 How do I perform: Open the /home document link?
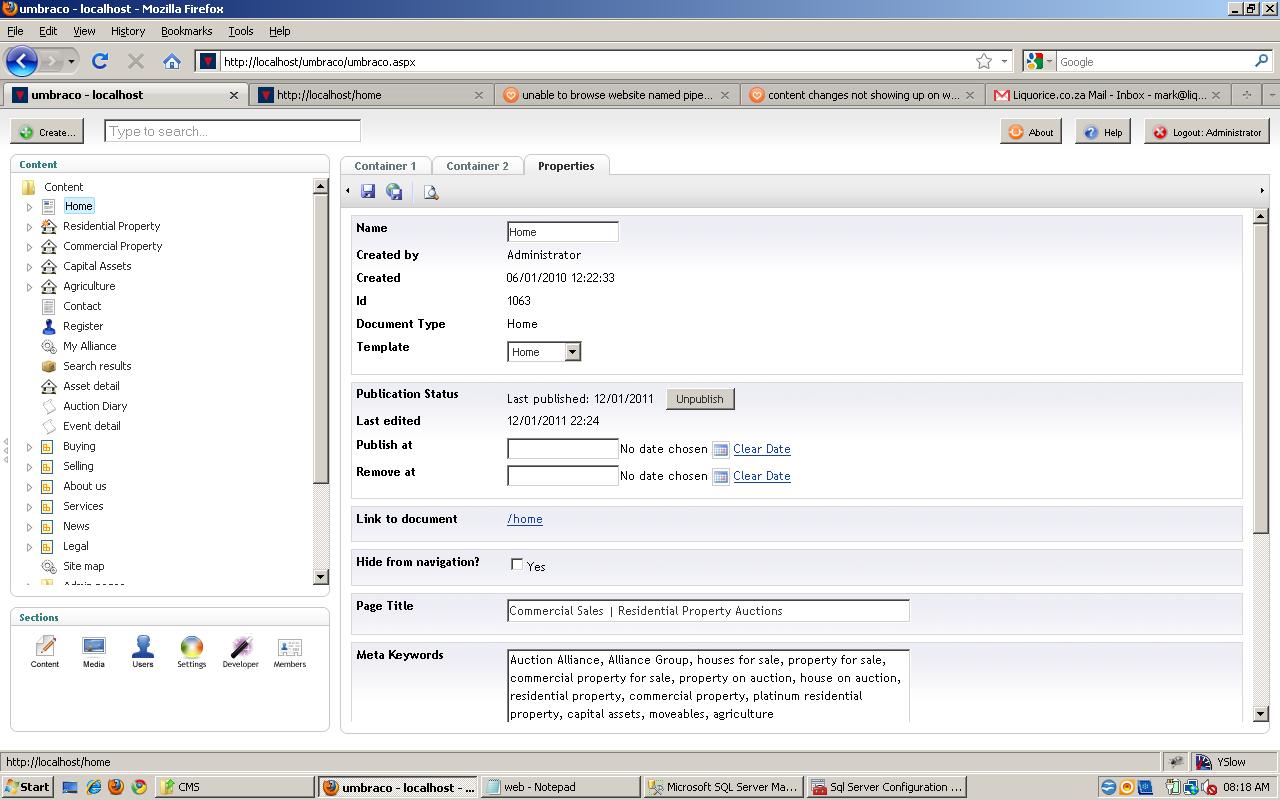525,519
